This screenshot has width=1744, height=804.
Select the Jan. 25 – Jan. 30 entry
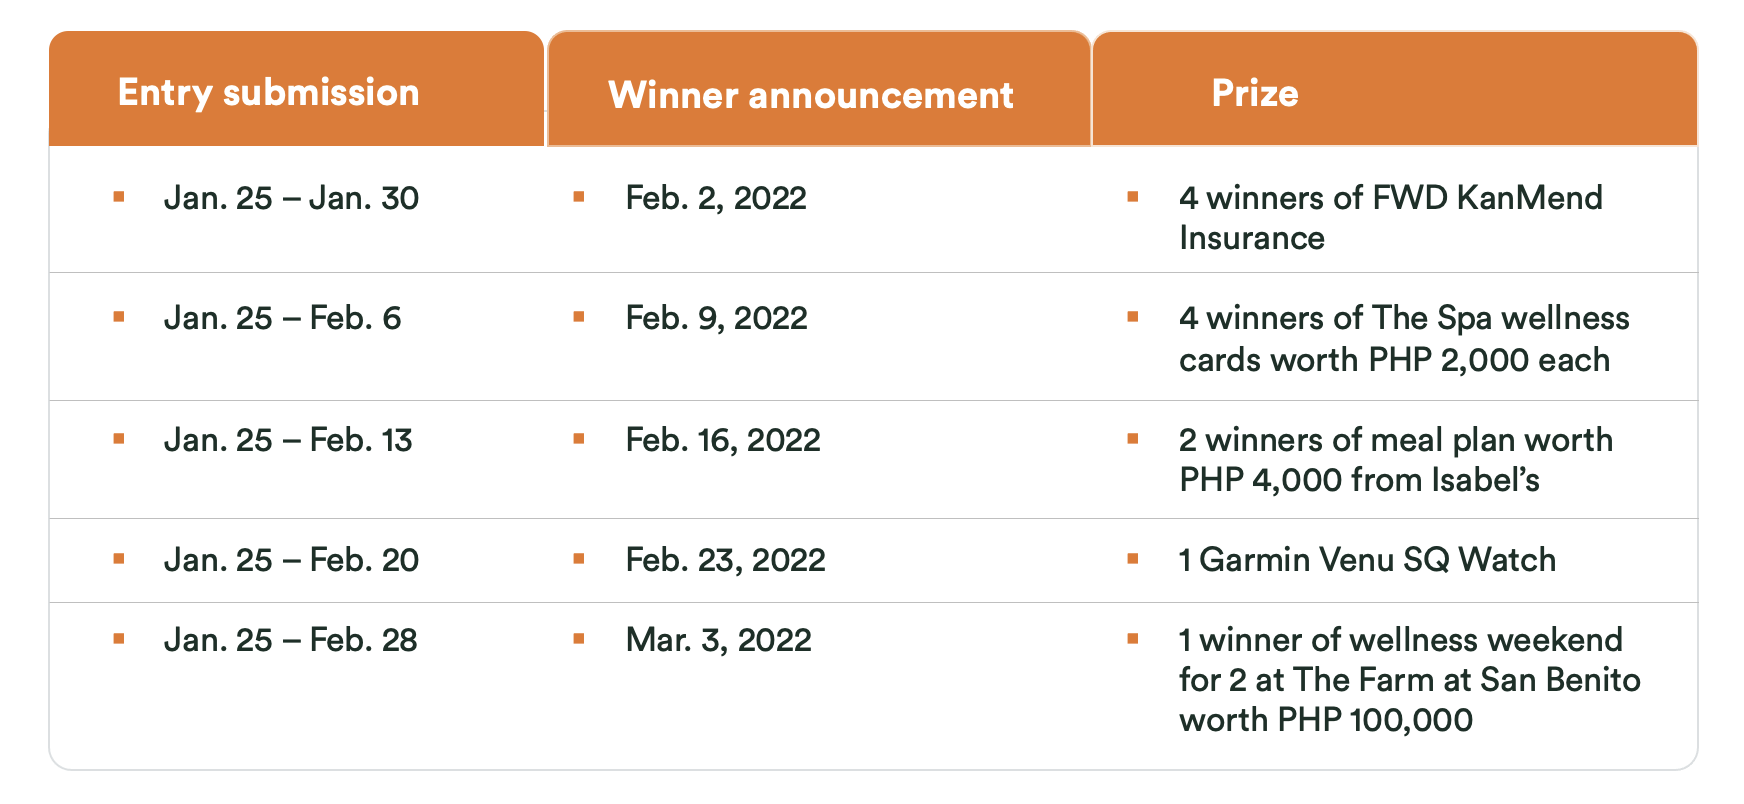pos(291,198)
